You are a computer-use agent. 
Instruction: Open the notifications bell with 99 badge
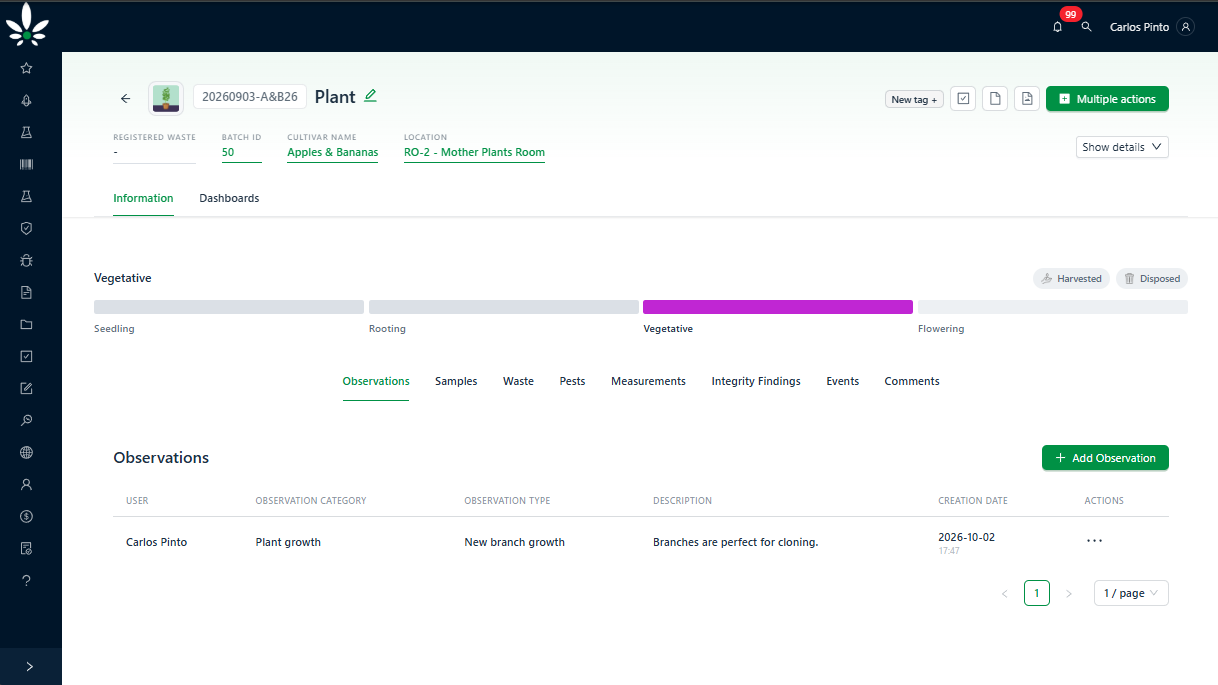pyautogui.click(x=1058, y=27)
